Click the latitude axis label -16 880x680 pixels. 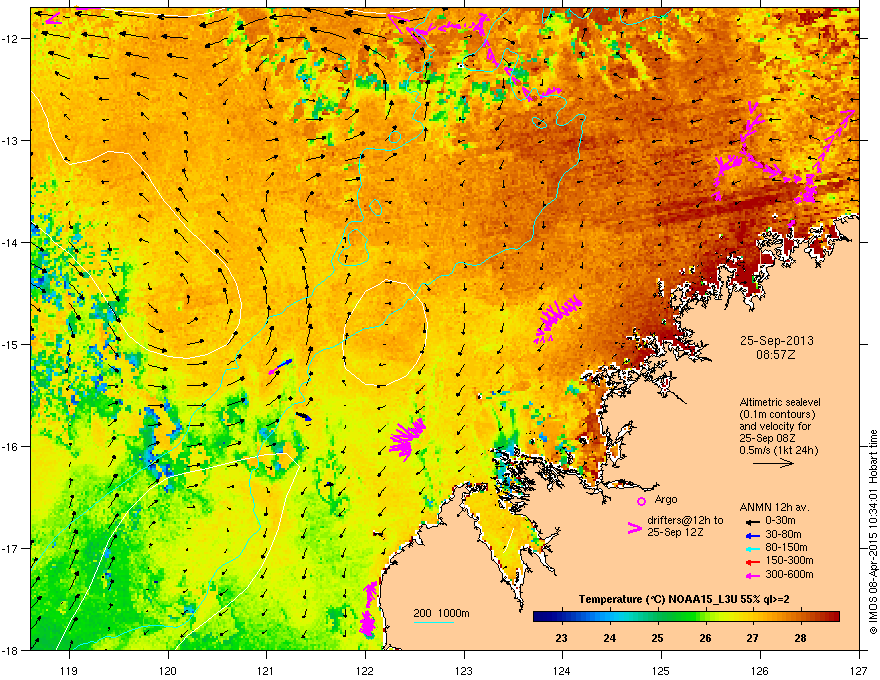point(10,447)
